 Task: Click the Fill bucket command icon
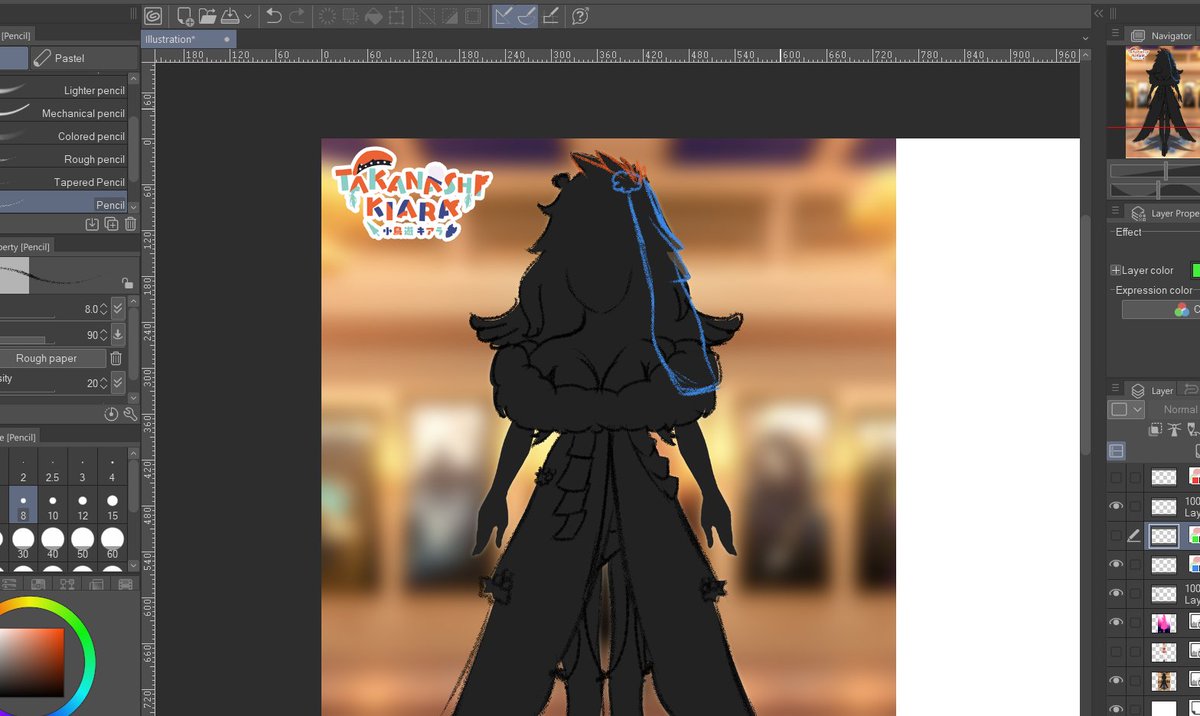[373, 15]
